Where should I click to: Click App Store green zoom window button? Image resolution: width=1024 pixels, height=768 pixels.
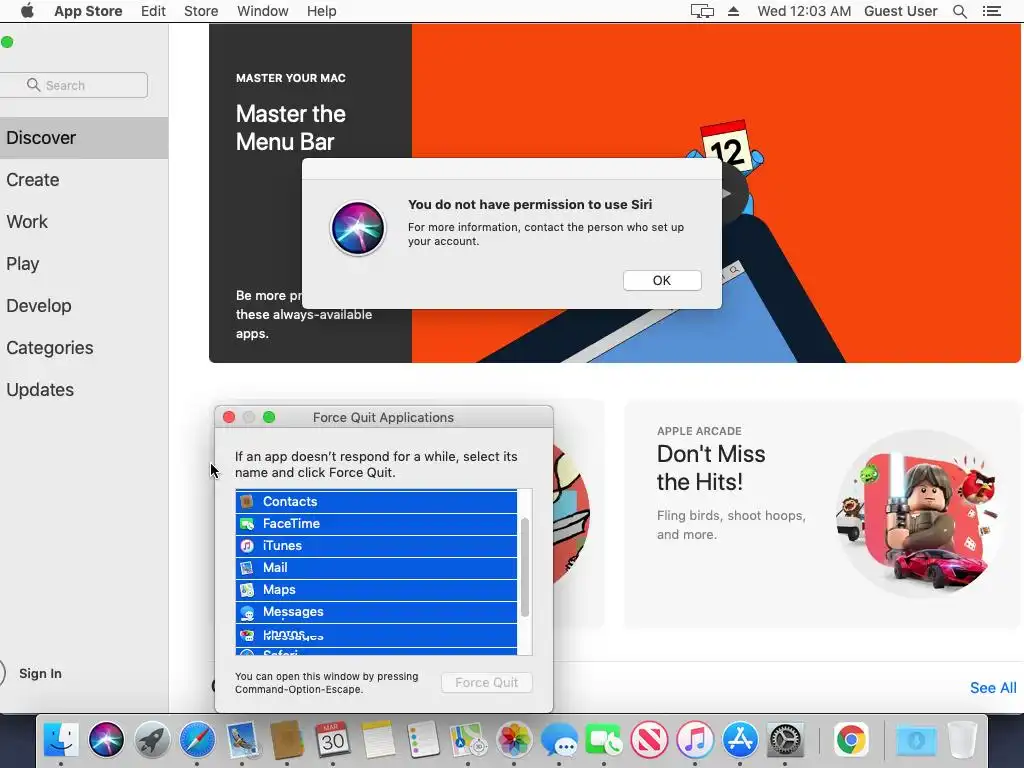tap(7, 42)
